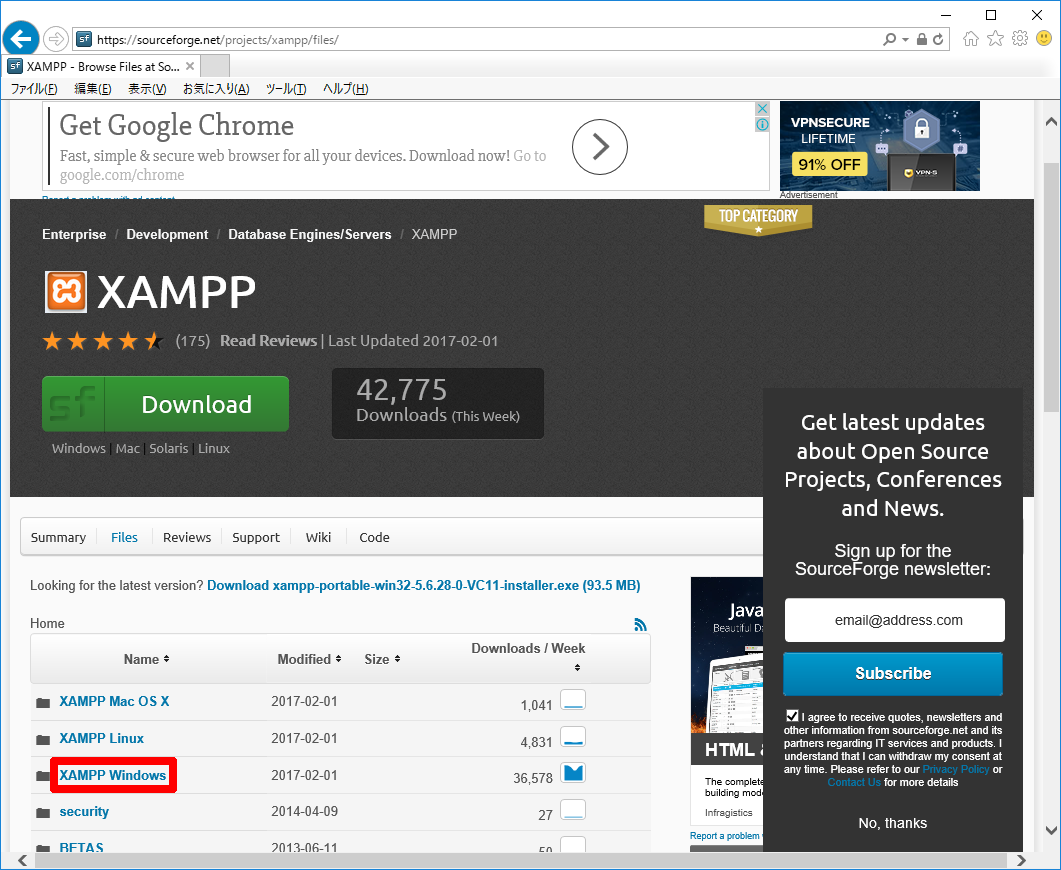This screenshot has width=1061, height=870.
Task: Open the home icon in browser toolbar
Action: pyautogui.click(x=970, y=39)
